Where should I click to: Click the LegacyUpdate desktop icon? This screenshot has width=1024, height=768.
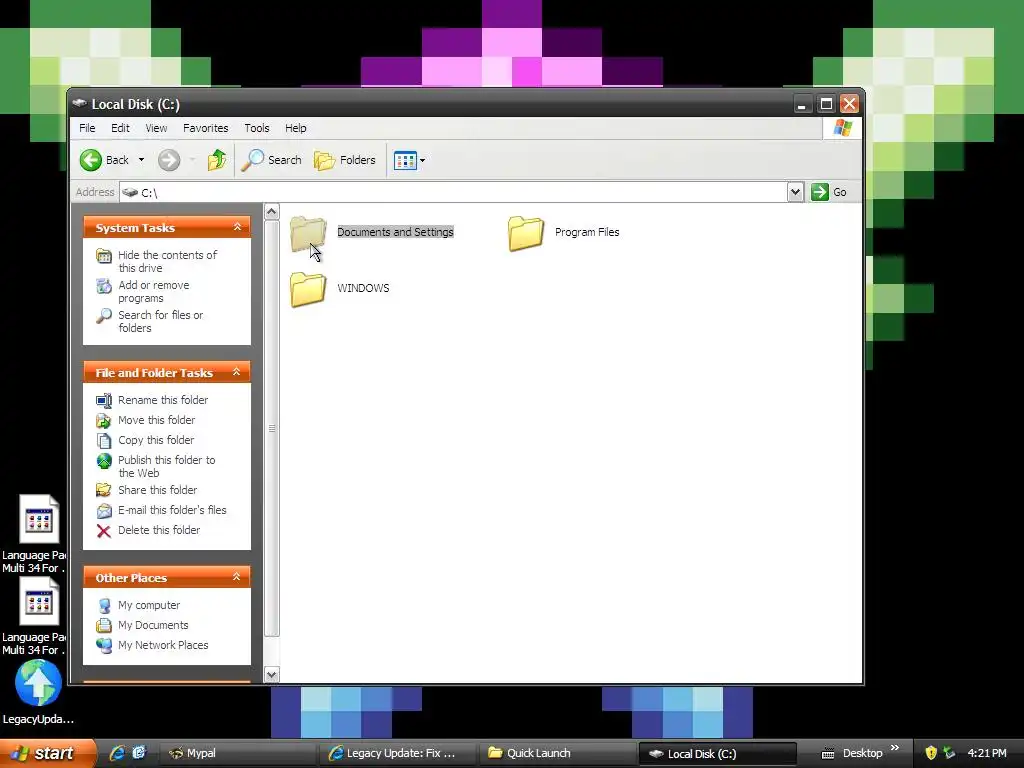(38, 692)
